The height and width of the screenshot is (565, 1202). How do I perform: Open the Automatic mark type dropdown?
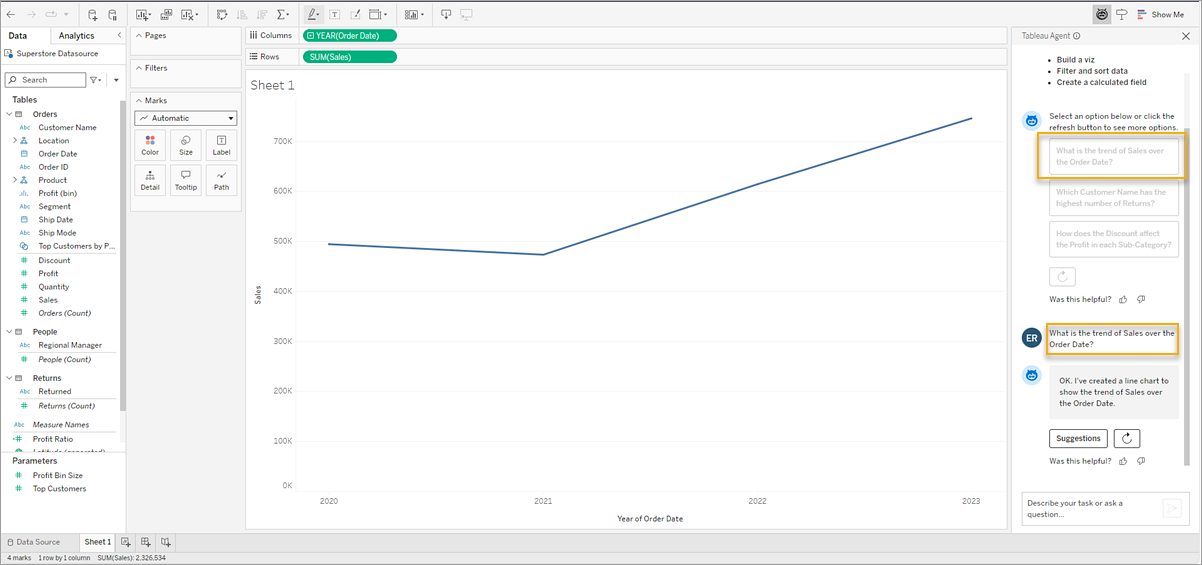(x=186, y=118)
